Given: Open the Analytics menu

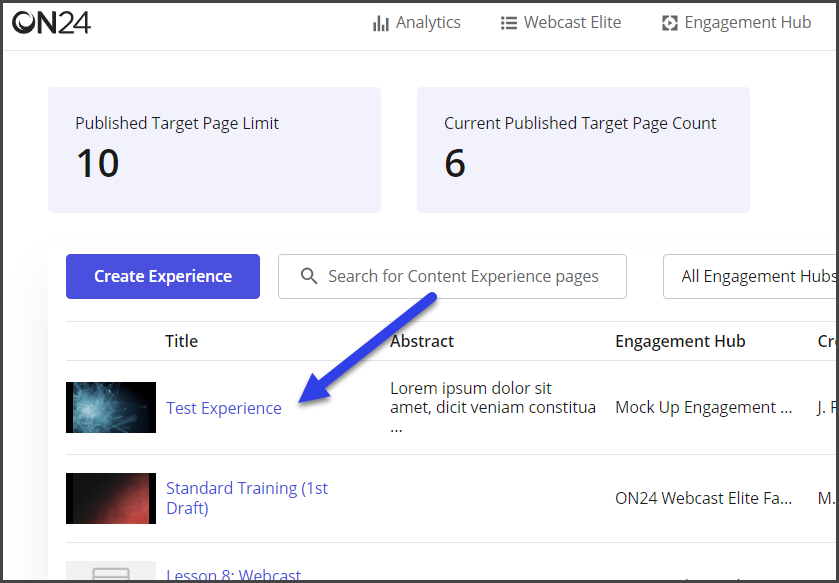Looking at the screenshot, I should tap(417, 22).
